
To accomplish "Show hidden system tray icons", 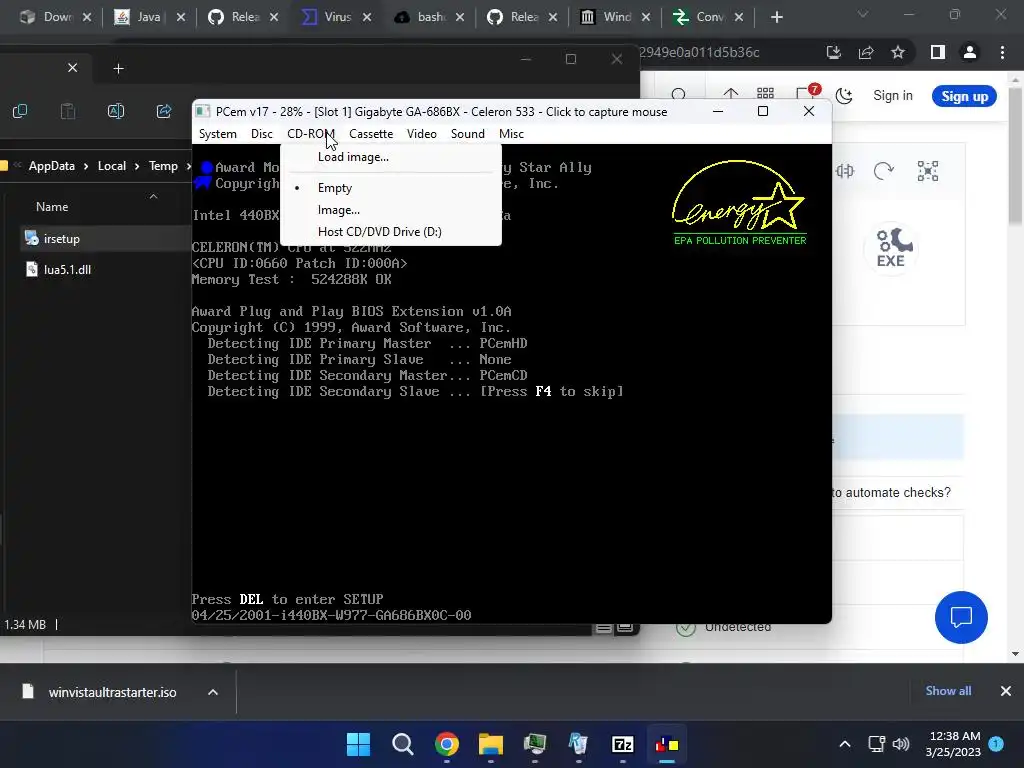I will [844, 744].
